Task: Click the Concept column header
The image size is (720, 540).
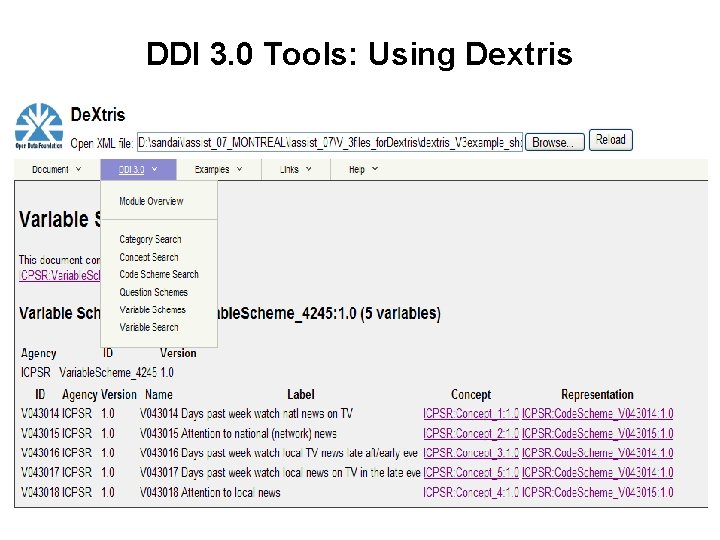Action: 471,394
